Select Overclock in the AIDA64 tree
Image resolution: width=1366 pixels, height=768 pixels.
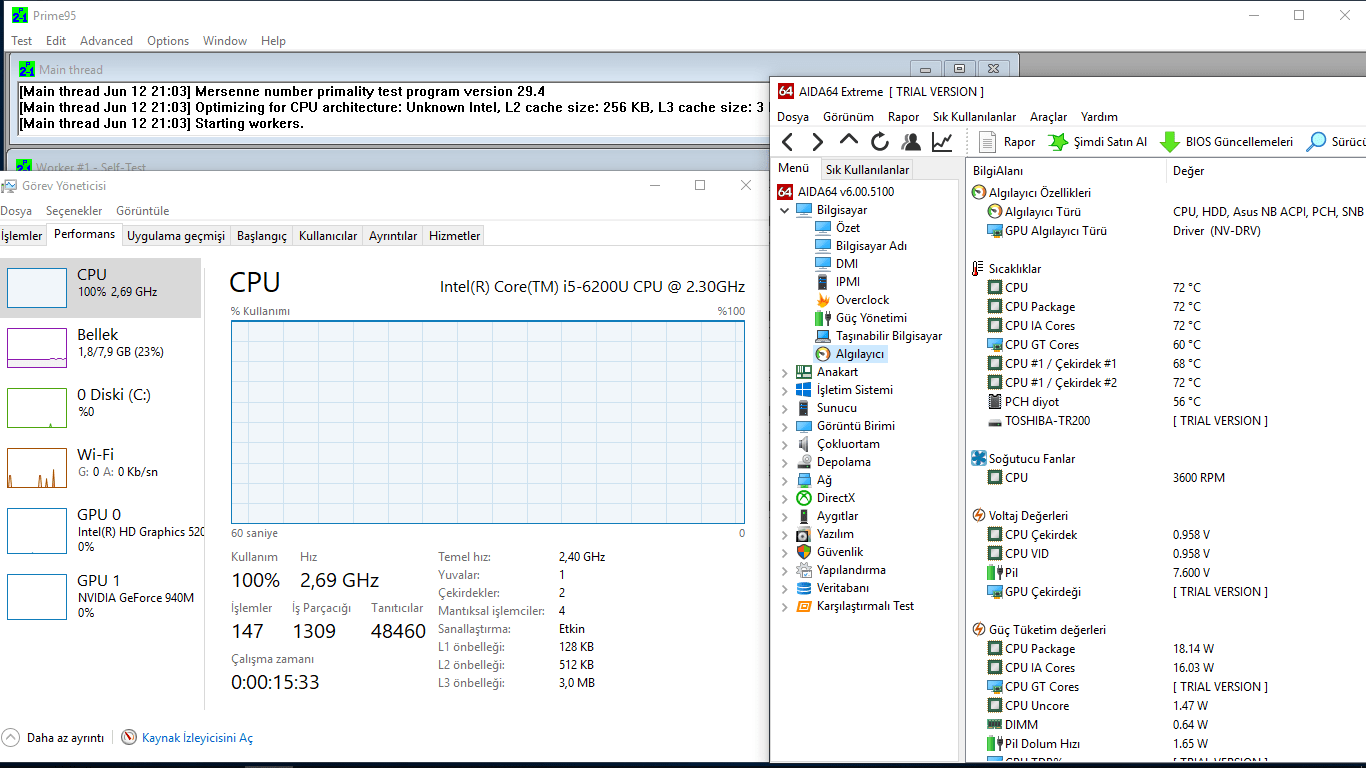click(862, 300)
